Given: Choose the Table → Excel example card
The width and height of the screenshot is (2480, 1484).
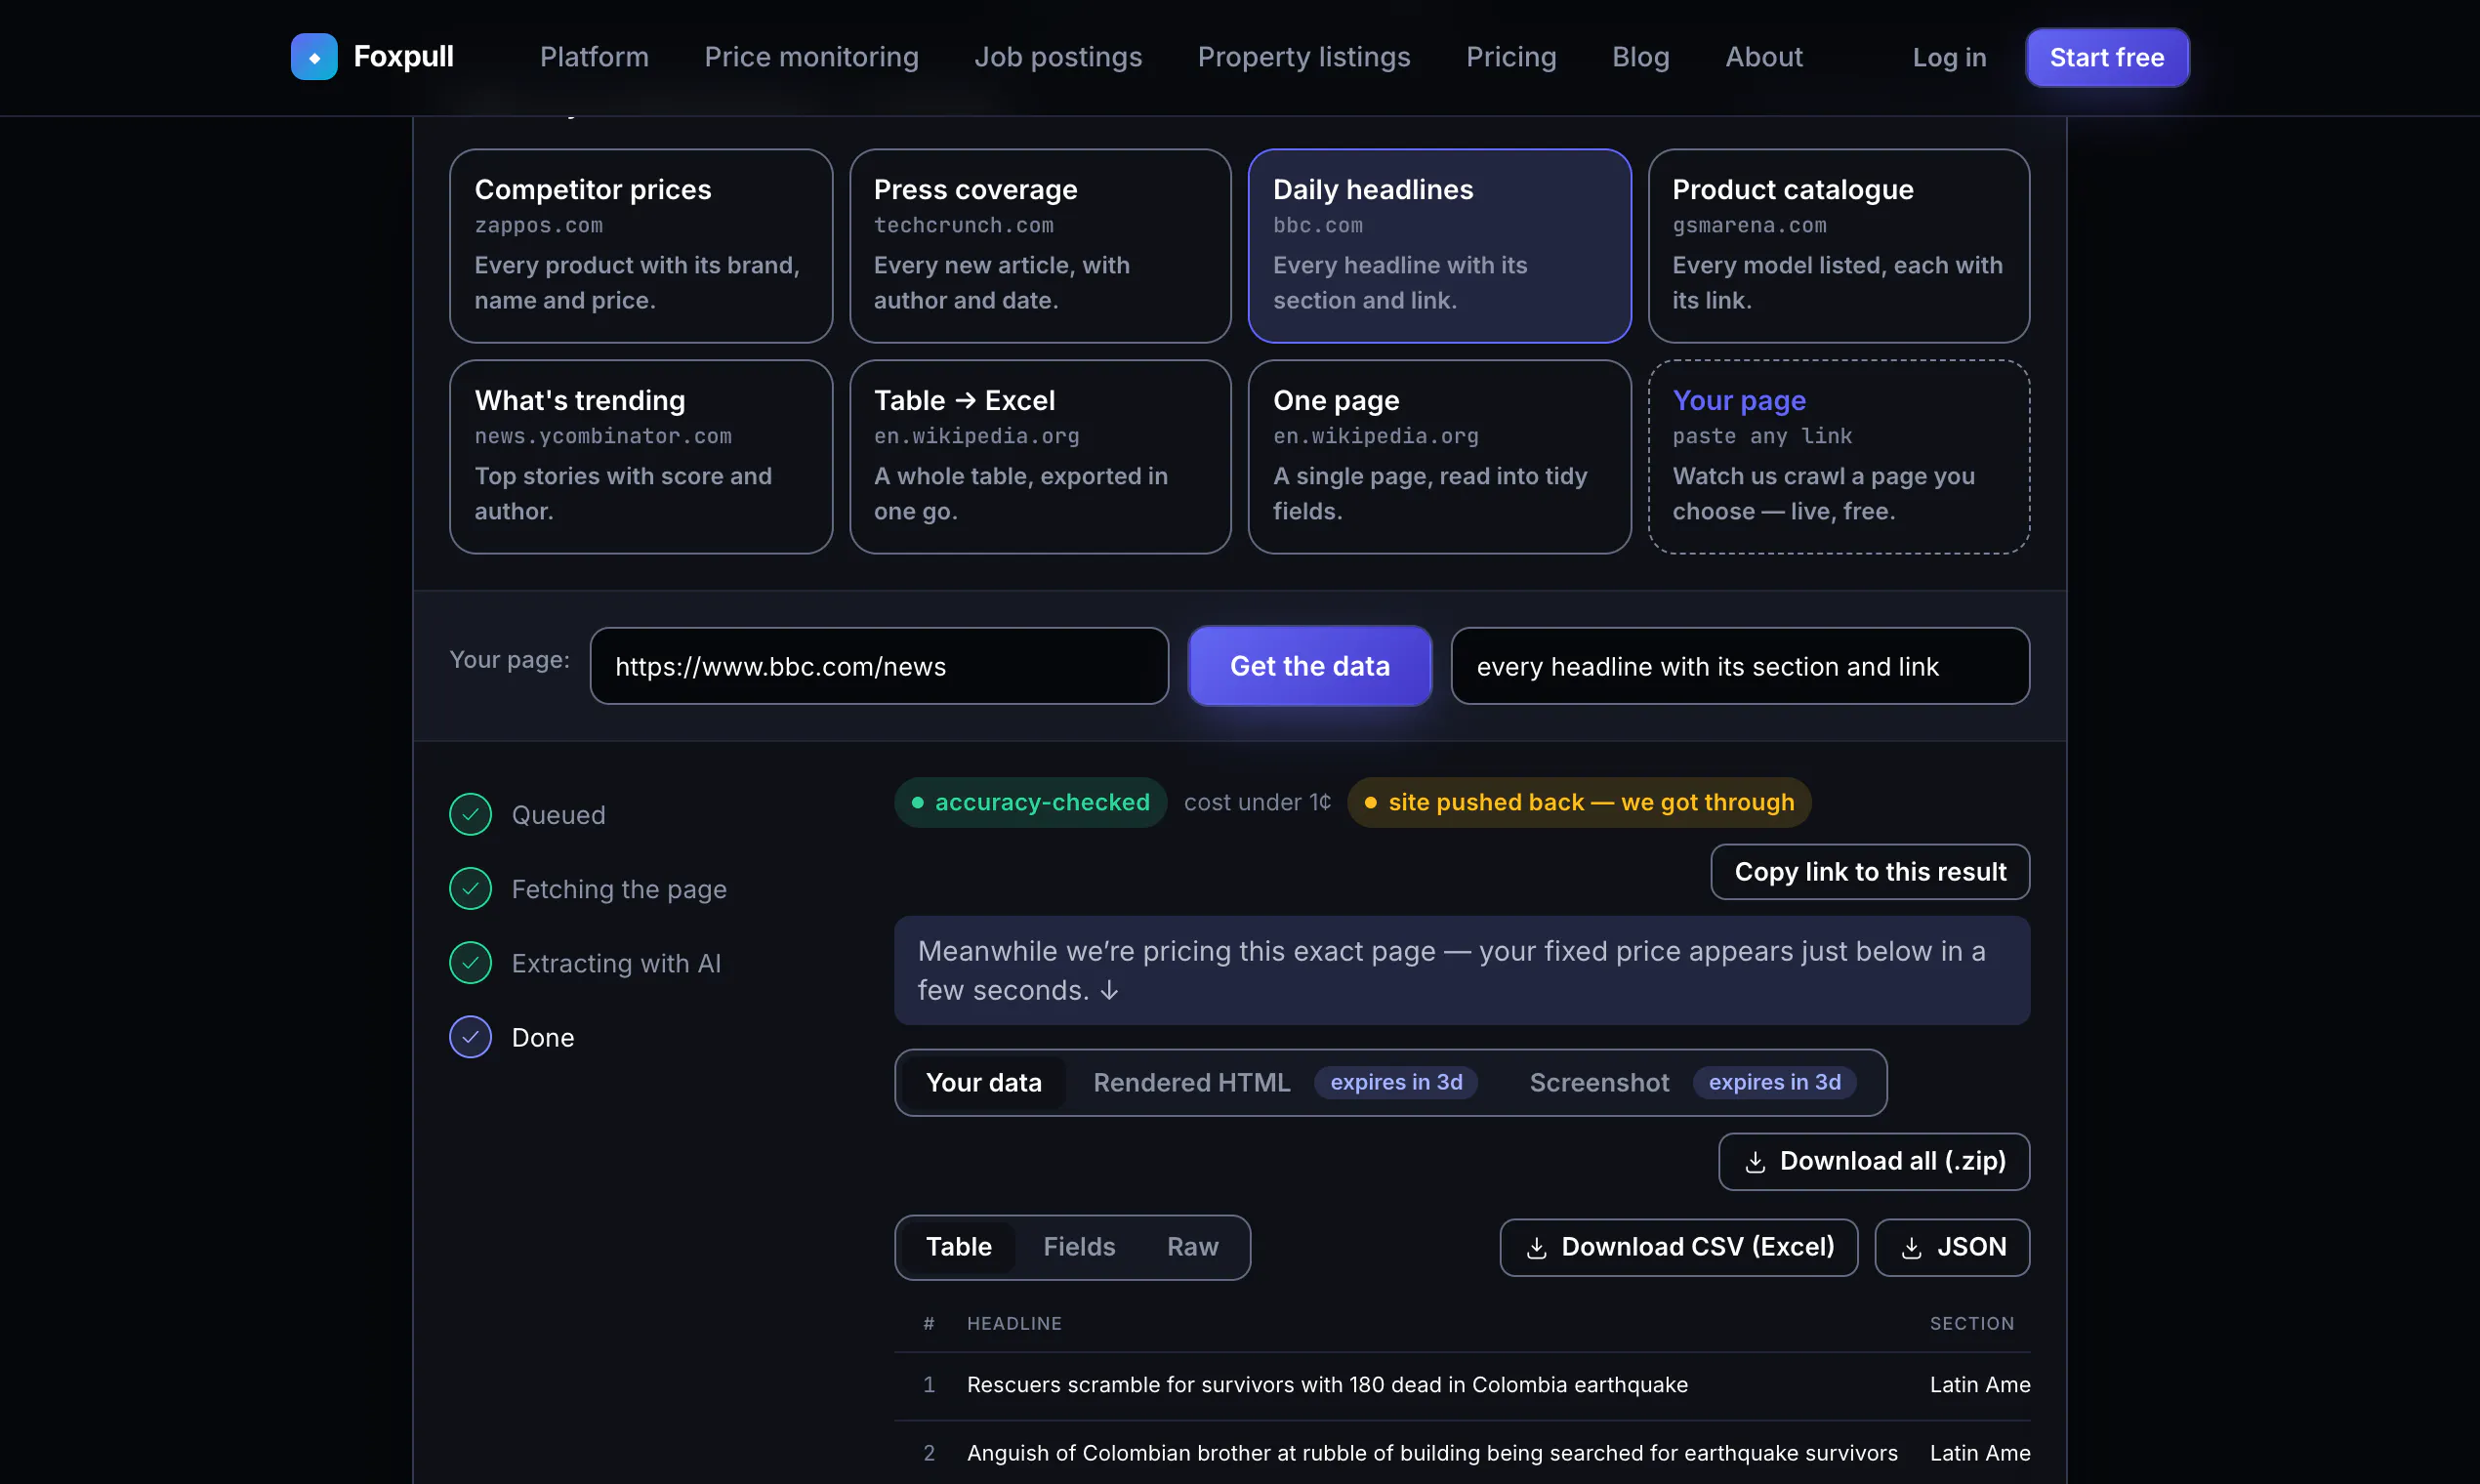Looking at the screenshot, I should click(x=1040, y=457).
